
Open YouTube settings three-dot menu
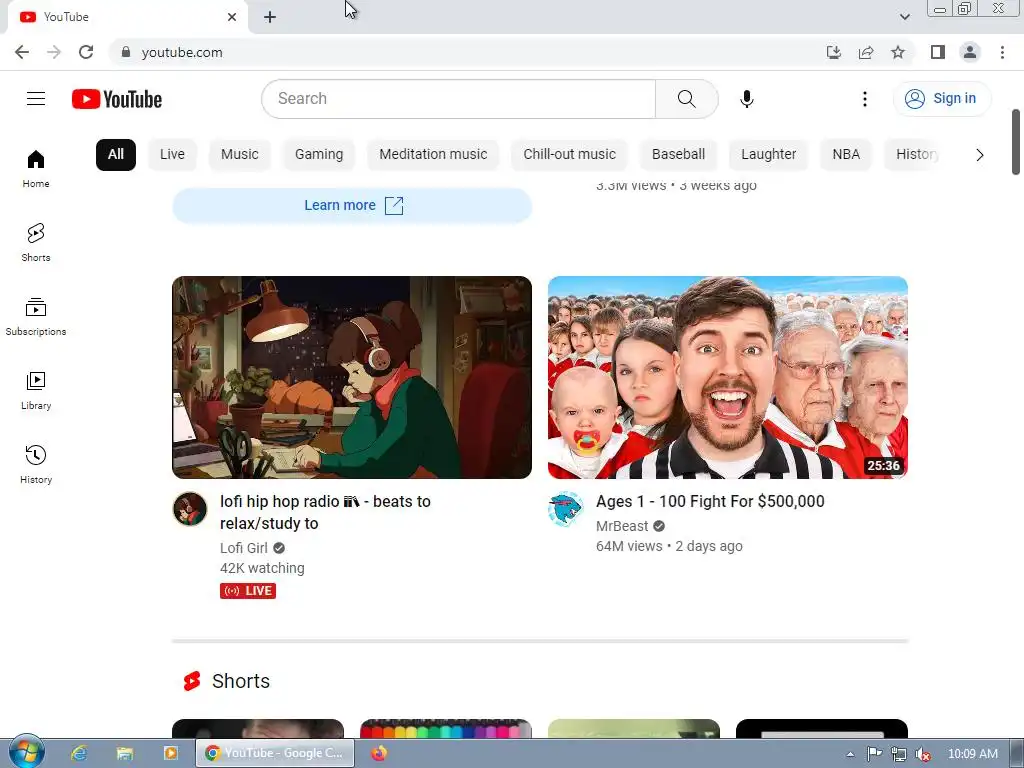click(865, 99)
